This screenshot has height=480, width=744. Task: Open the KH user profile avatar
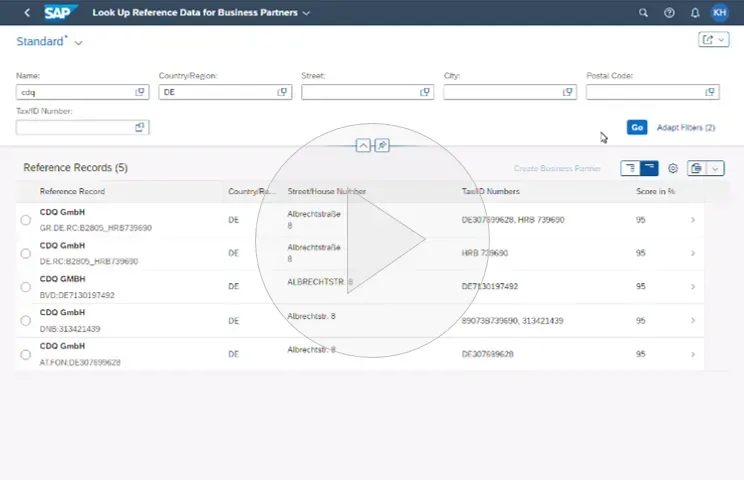pos(719,12)
